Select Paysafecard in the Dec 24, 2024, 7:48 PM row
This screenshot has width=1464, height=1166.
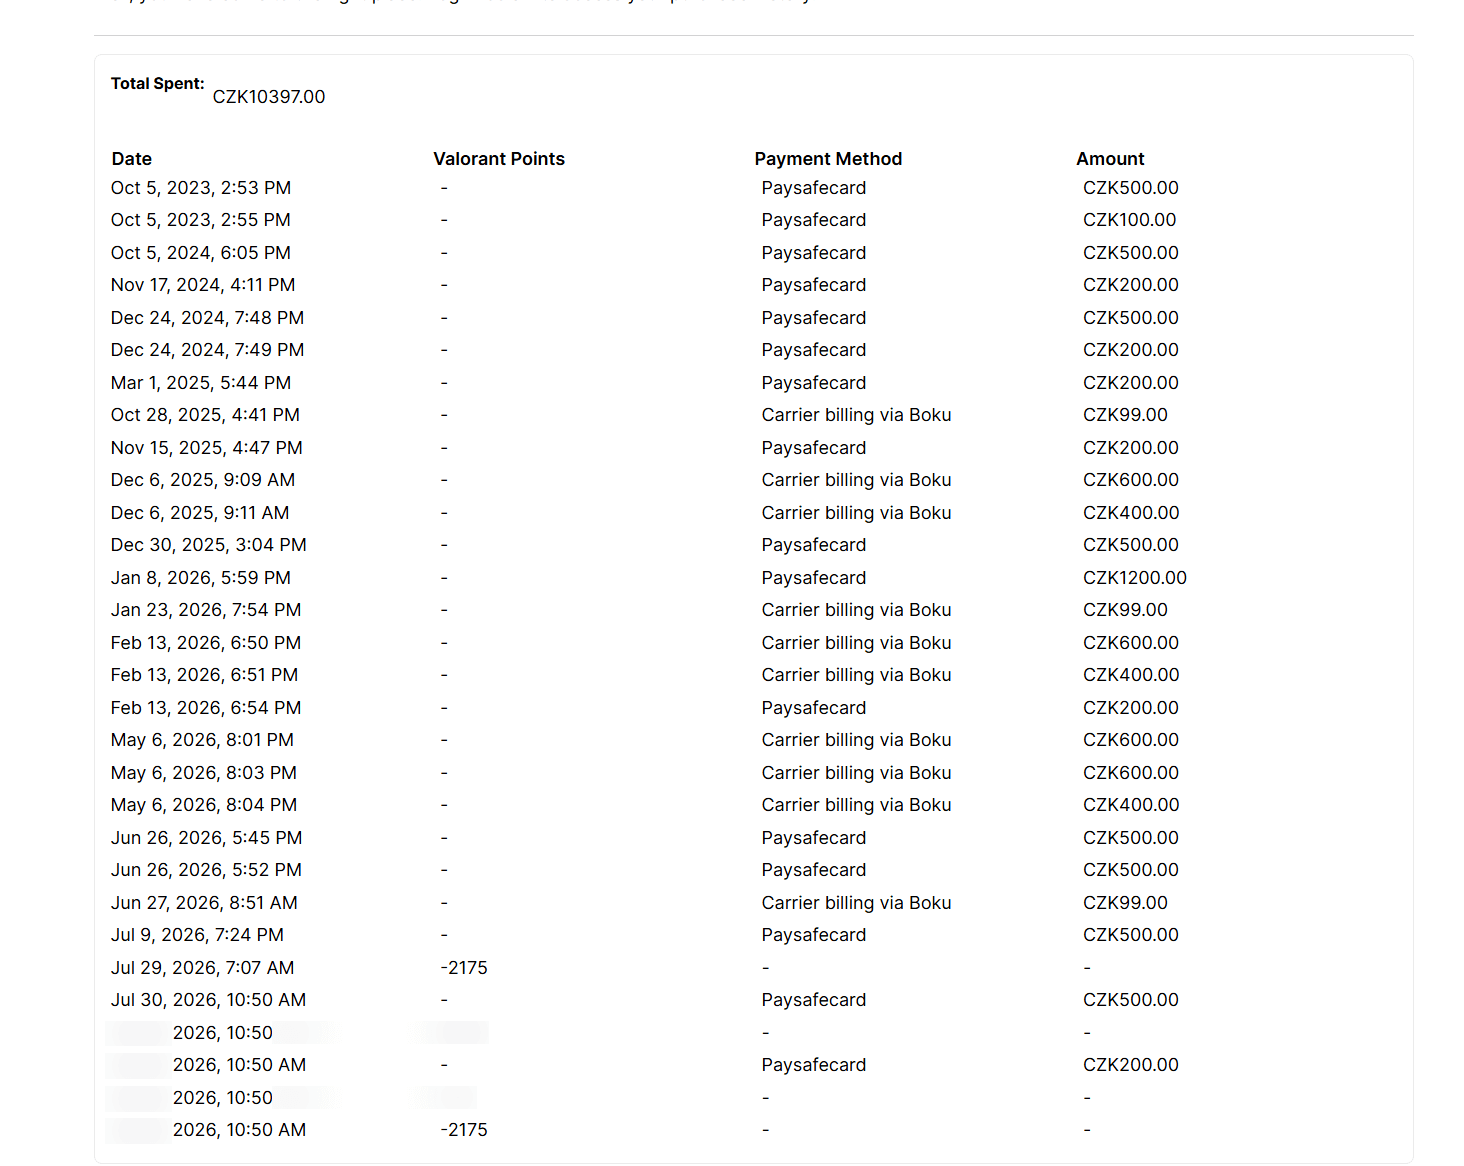[x=814, y=318]
